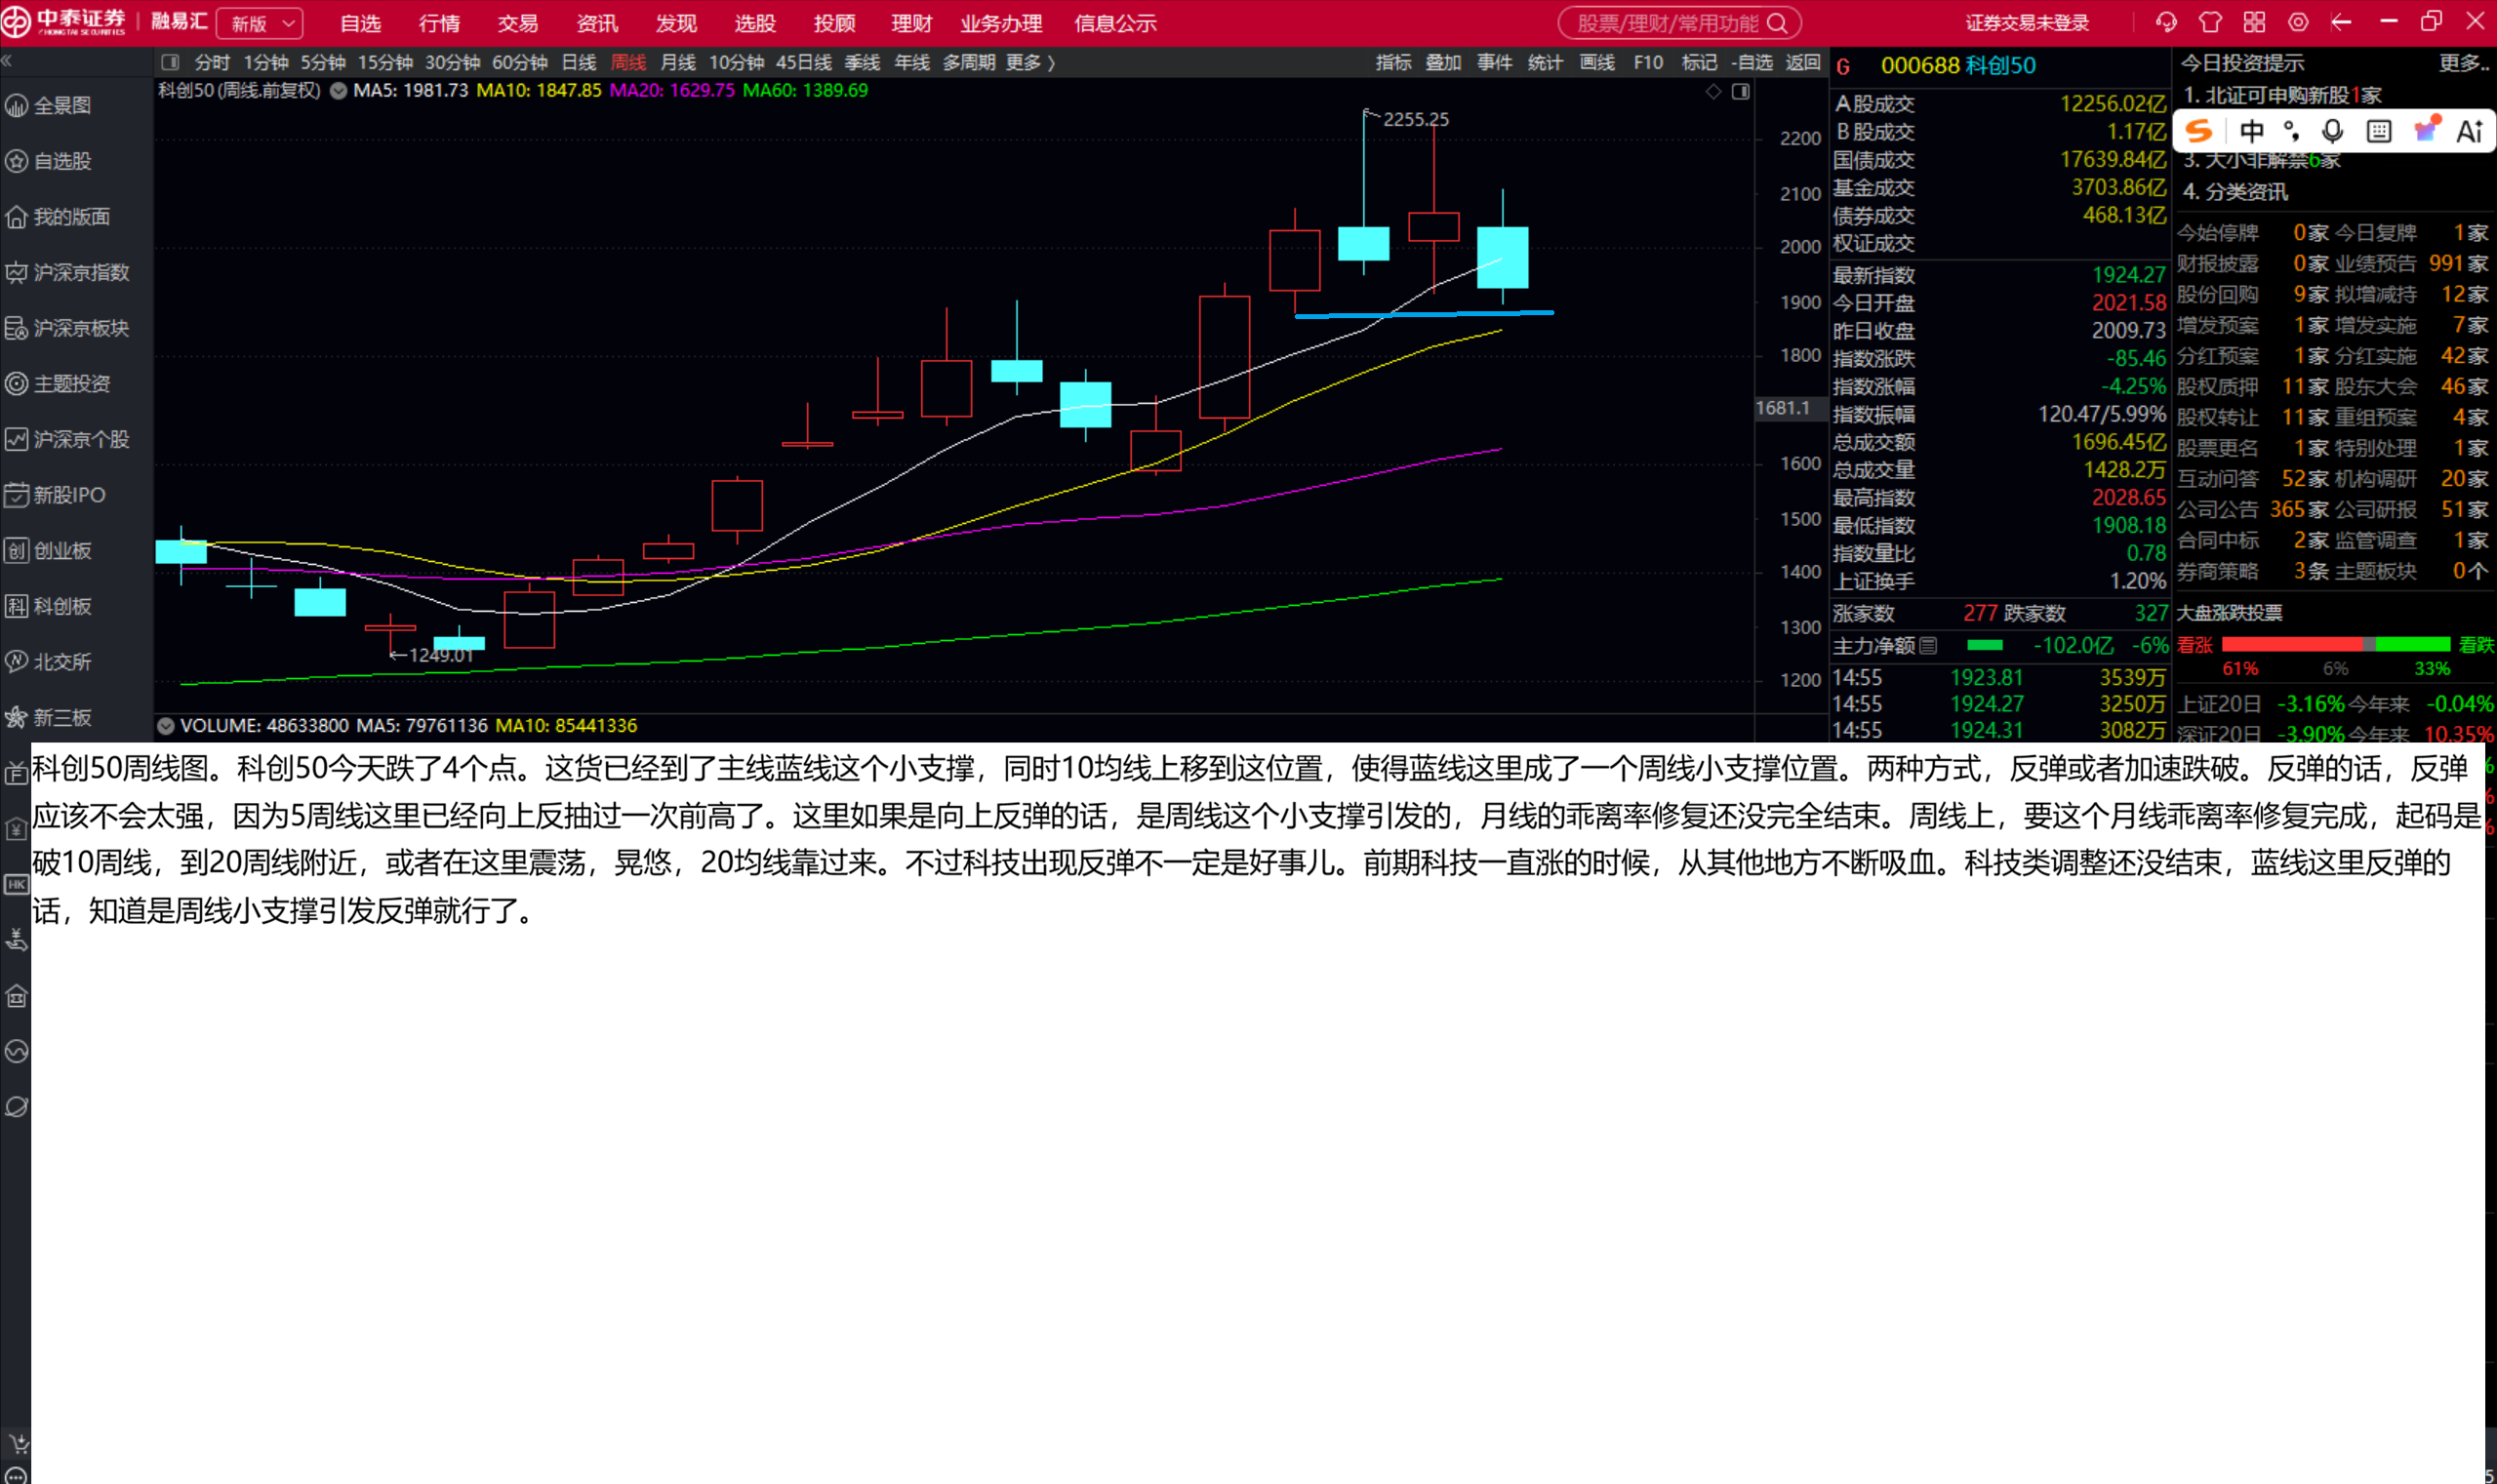Toggle the chart side panel square icon
Image resolution: width=2497 pixels, height=1484 pixels.
coord(1741,92)
